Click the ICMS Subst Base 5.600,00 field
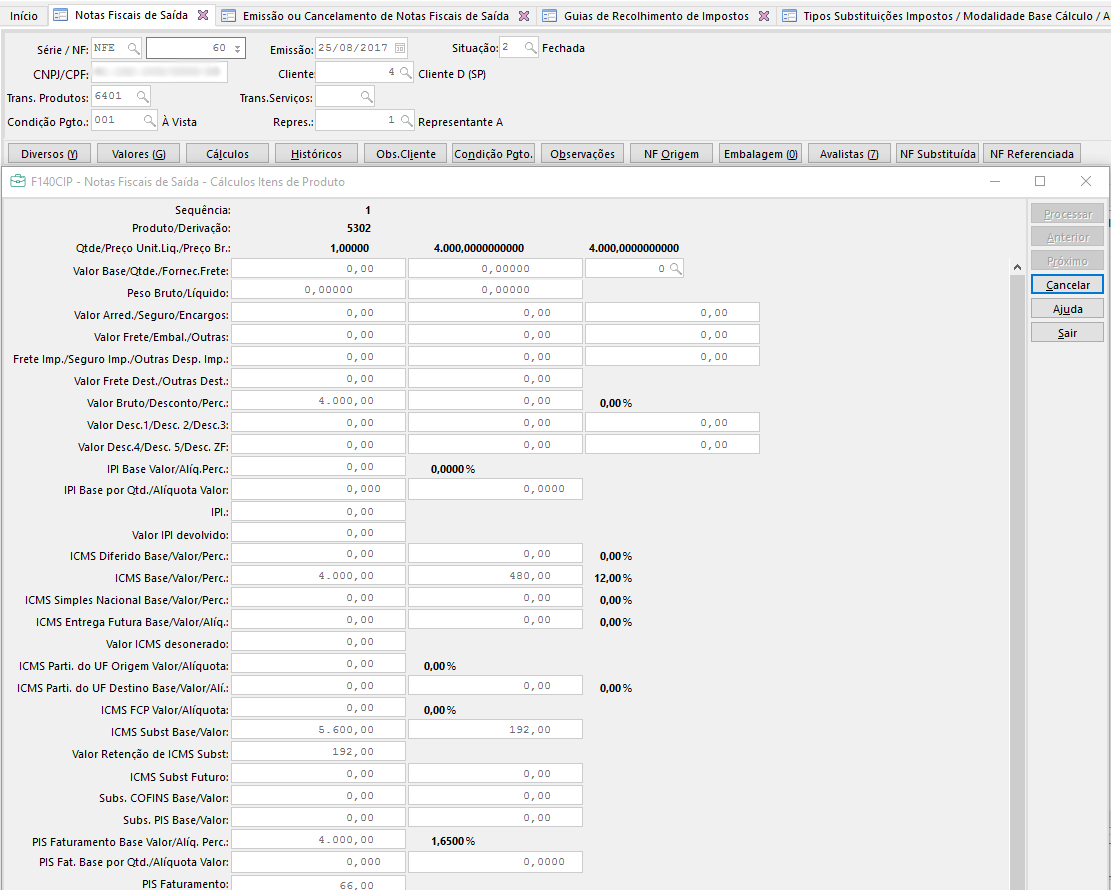The height and width of the screenshot is (890, 1111). 318,729
